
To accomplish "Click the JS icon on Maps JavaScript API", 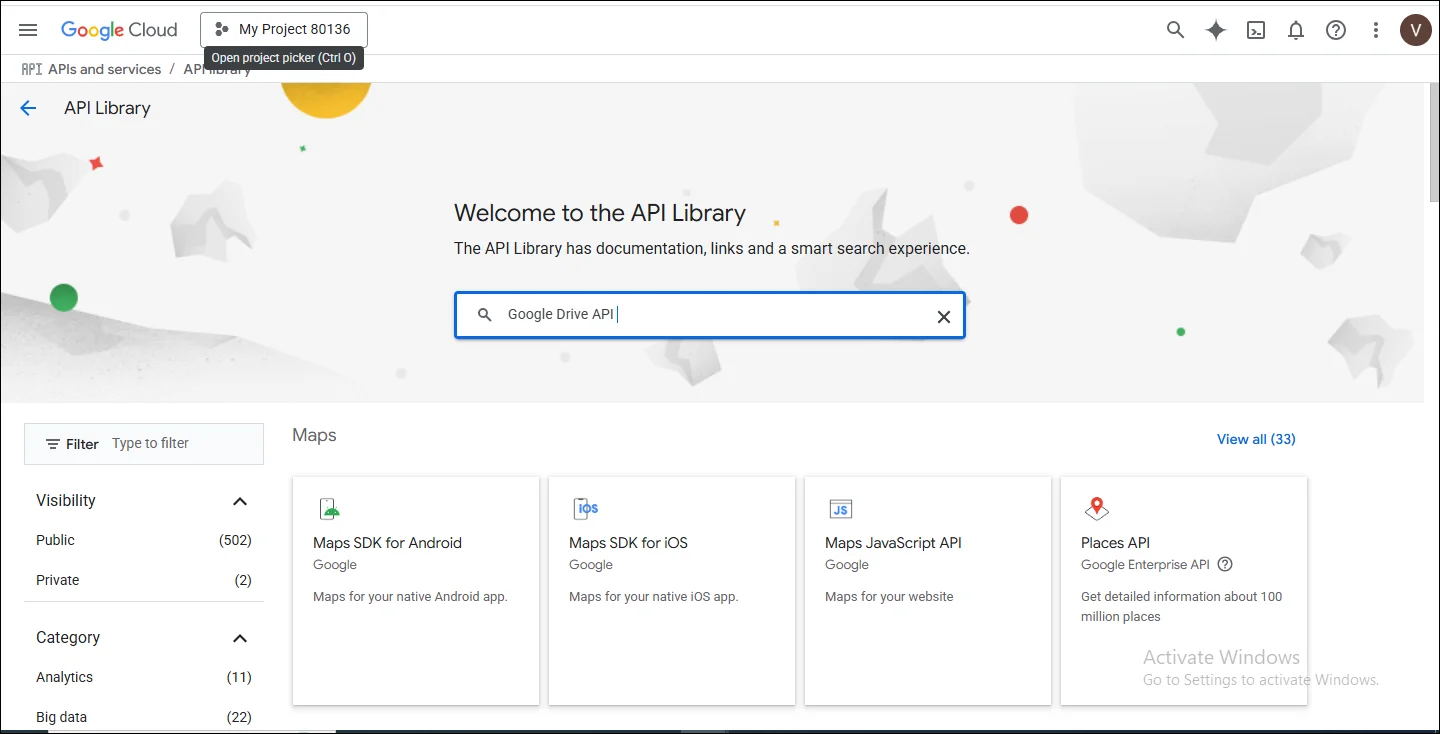I will point(841,509).
